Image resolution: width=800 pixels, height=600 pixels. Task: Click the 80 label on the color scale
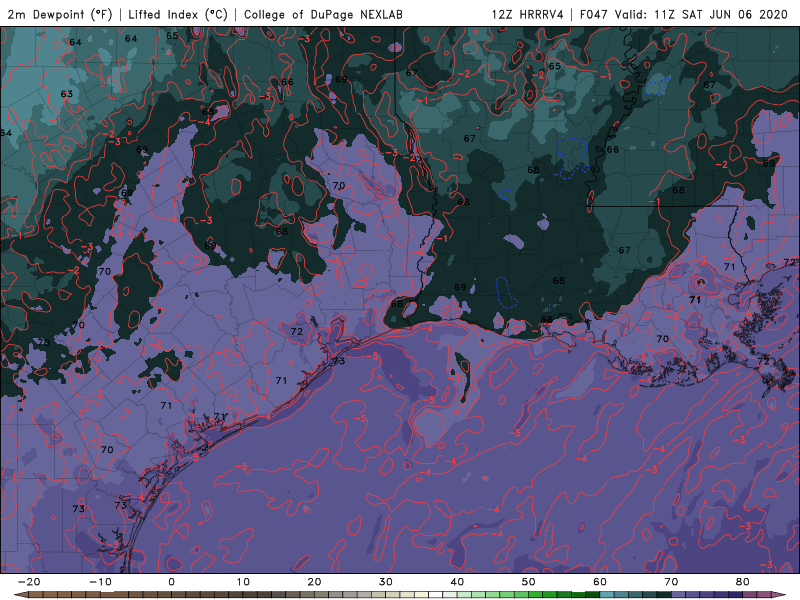click(x=743, y=582)
